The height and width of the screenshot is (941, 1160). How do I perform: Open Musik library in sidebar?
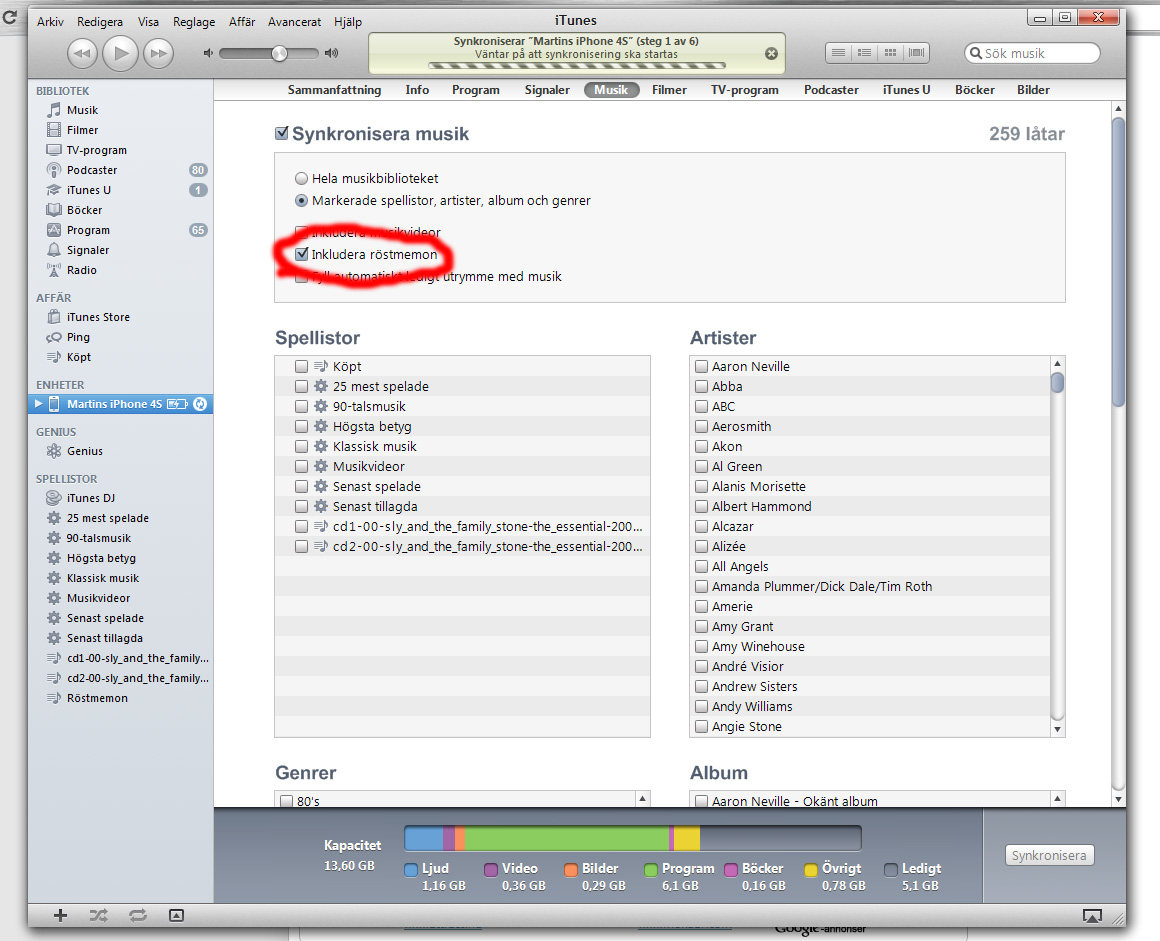tap(82, 110)
